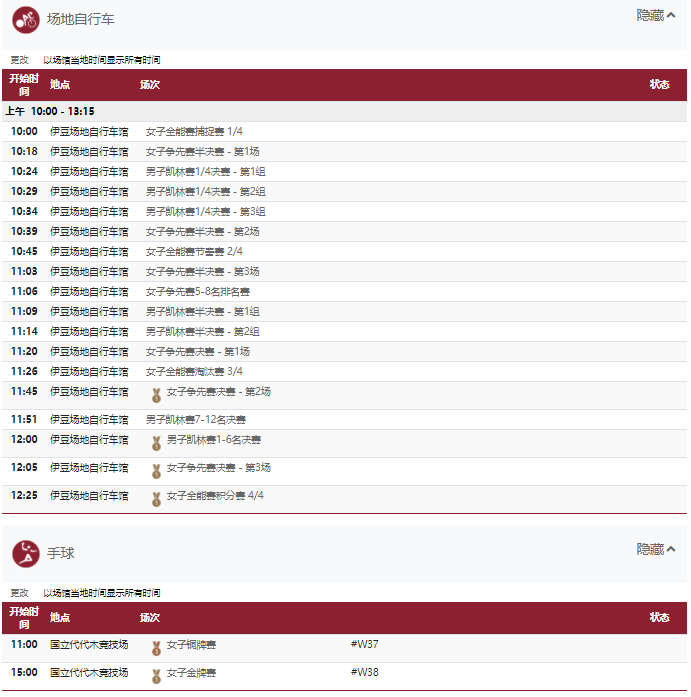Select event 男子凯林赛1/4决赛 - 第1组
691x697 pixels.
pyautogui.click(x=206, y=172)
